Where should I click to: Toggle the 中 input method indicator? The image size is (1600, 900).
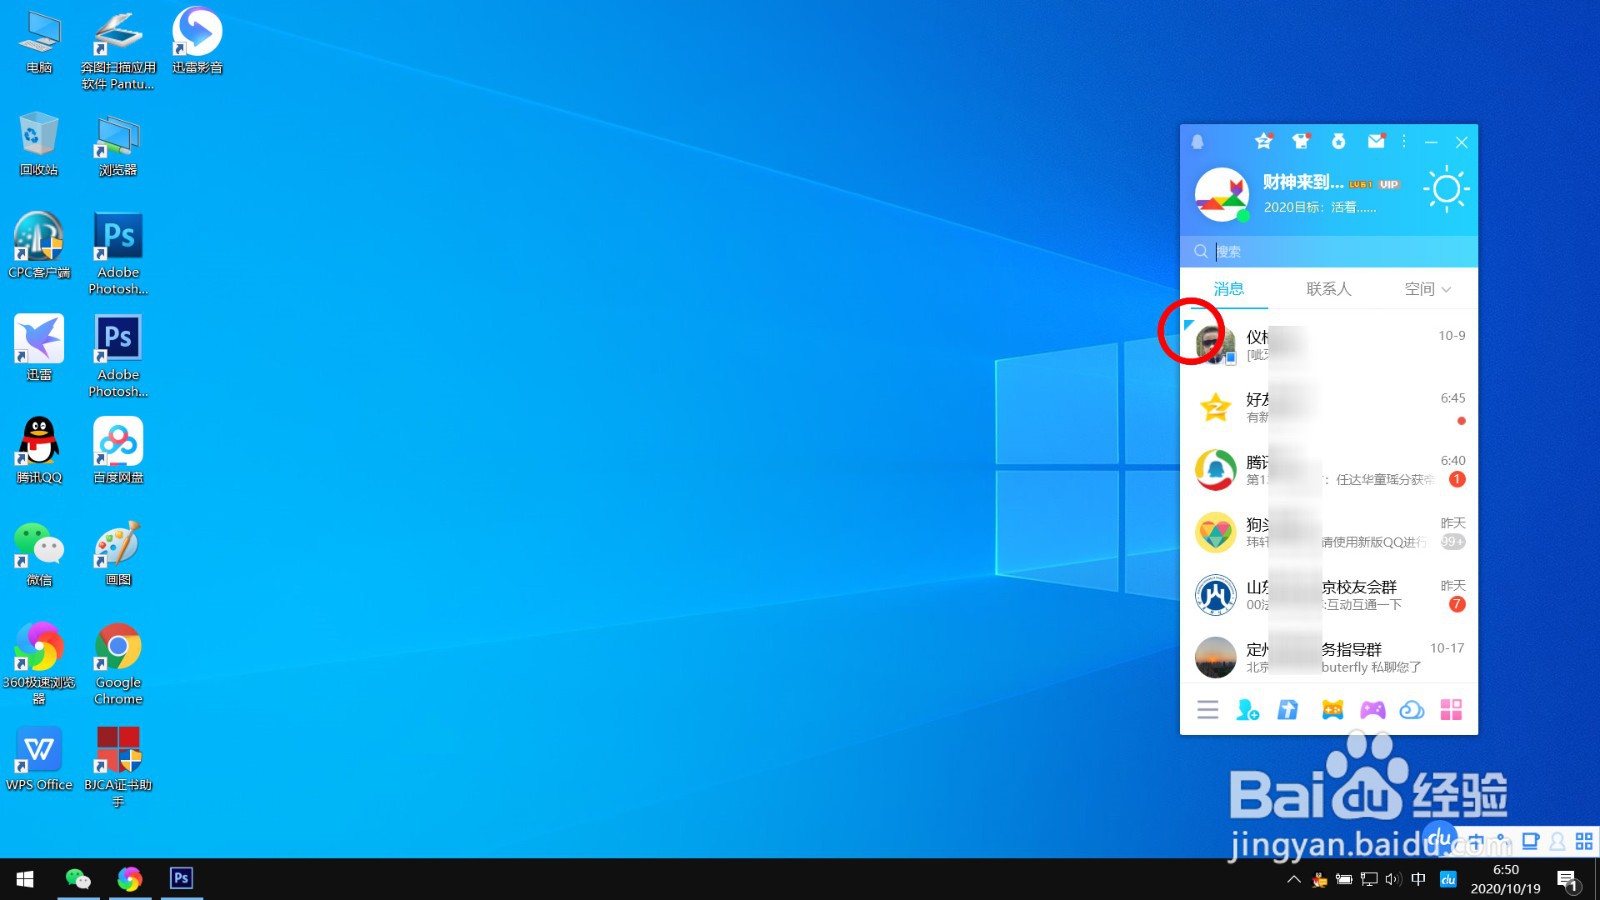pyautogui.click(x=1418, y=880)
